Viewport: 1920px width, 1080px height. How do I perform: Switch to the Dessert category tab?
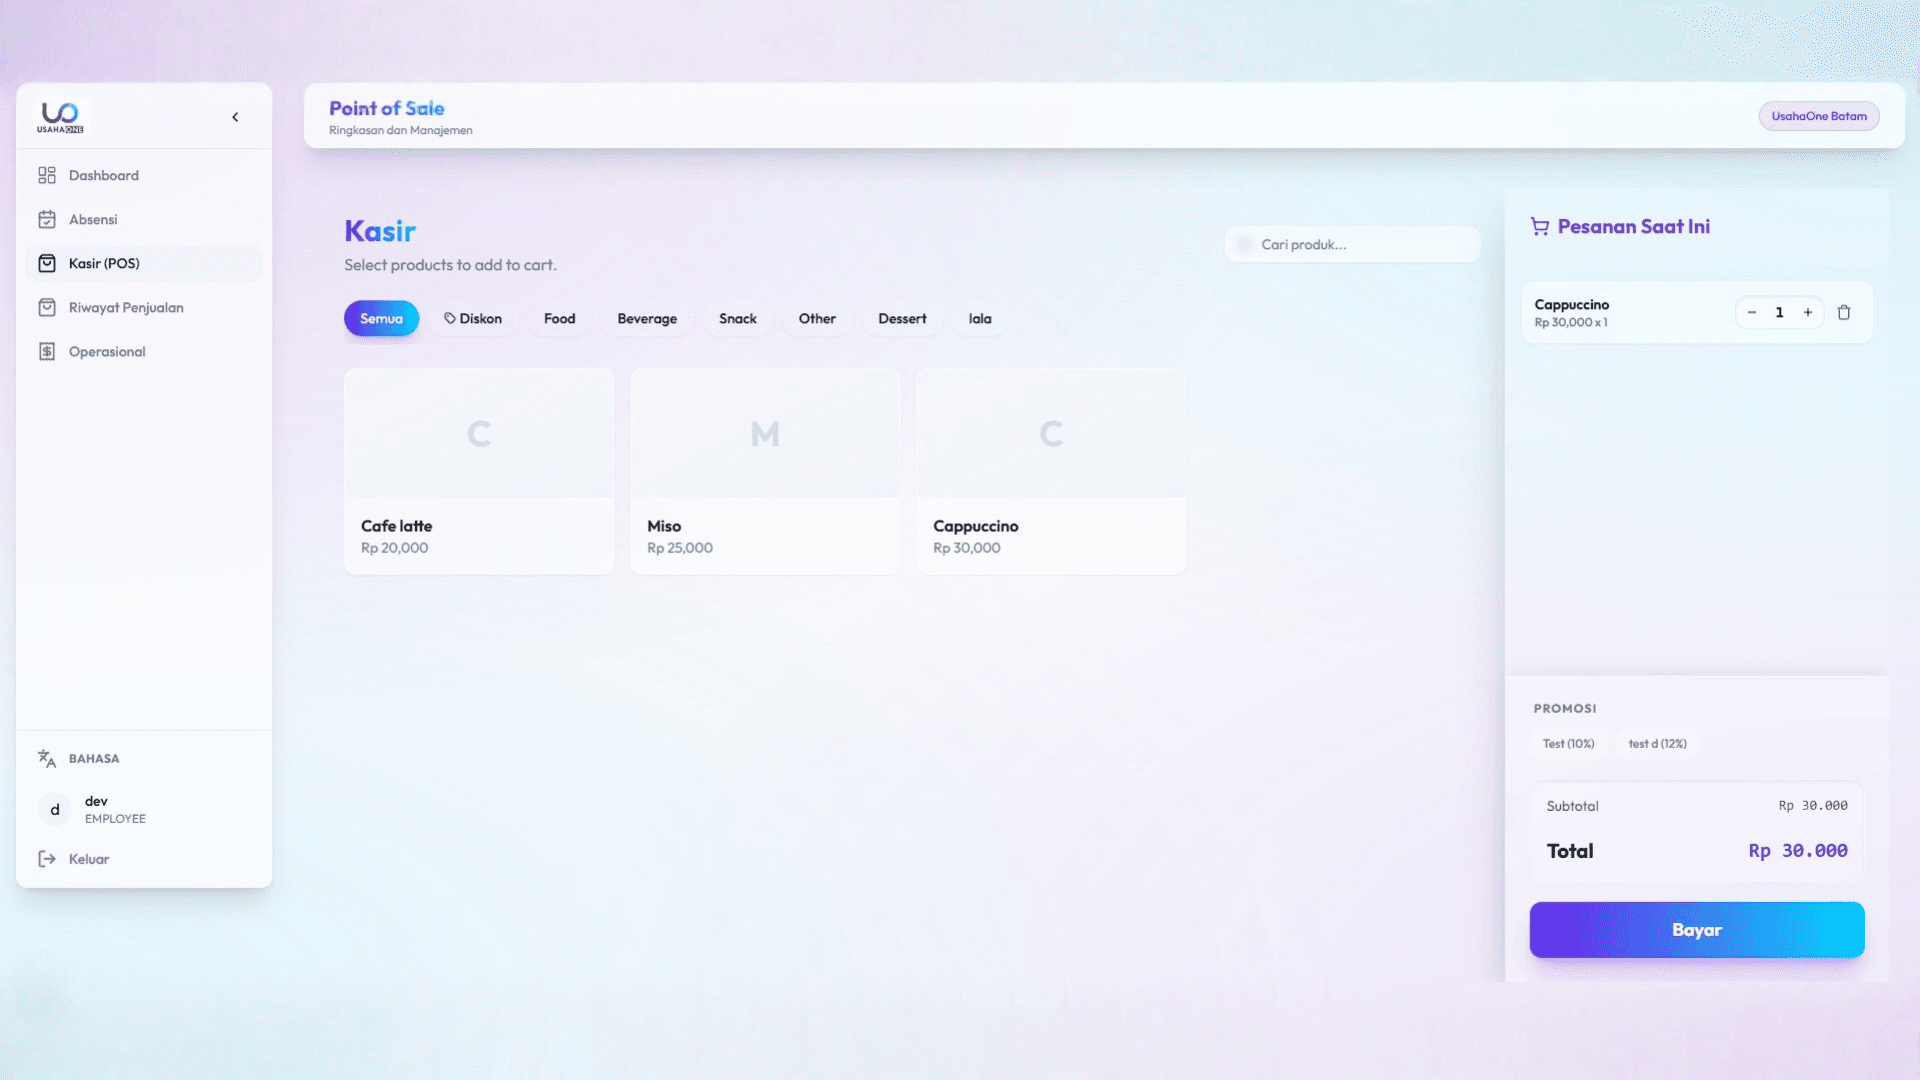pyautogui.click(x=901, y=318)
